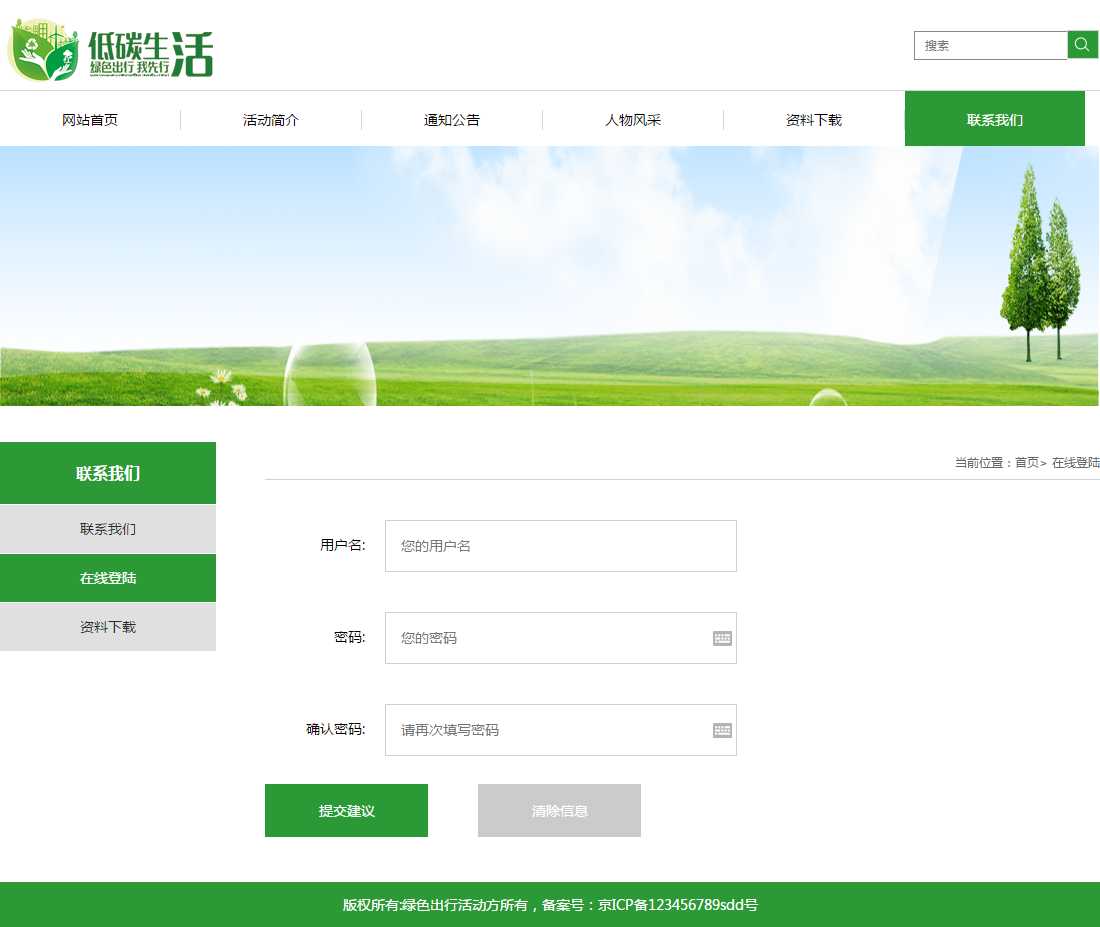Click 首页 link in breadcrumb
The width and height of the screenshot is (1100, 927).
click(x=1026, y=463)
